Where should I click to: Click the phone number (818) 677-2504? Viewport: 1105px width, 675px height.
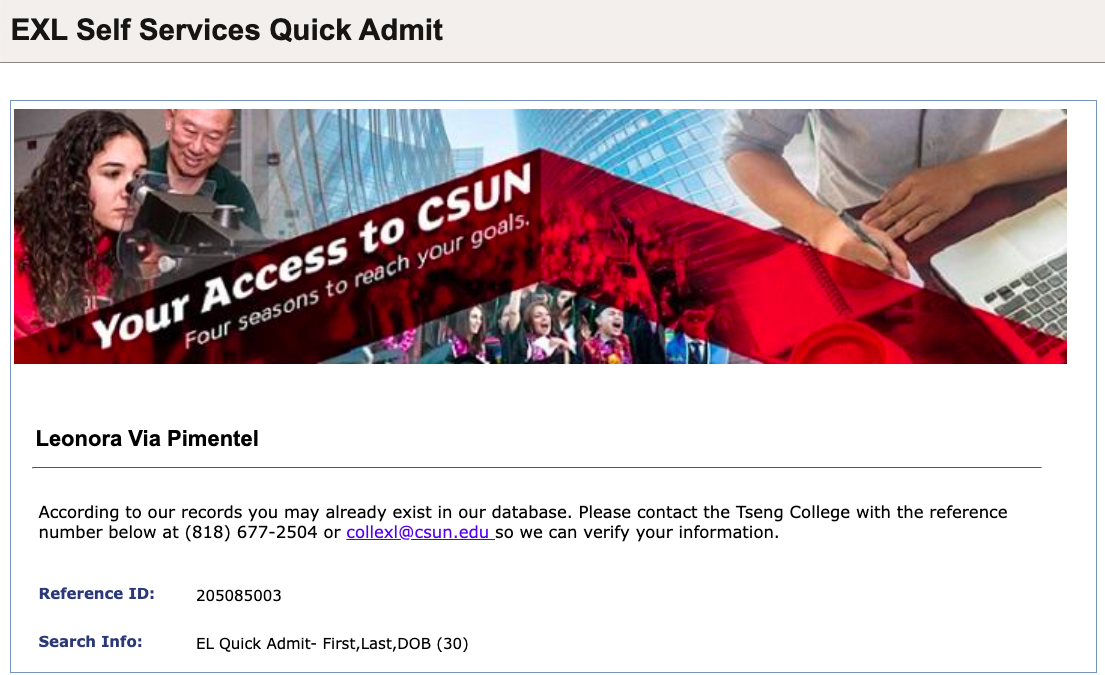tap(251, 533)
